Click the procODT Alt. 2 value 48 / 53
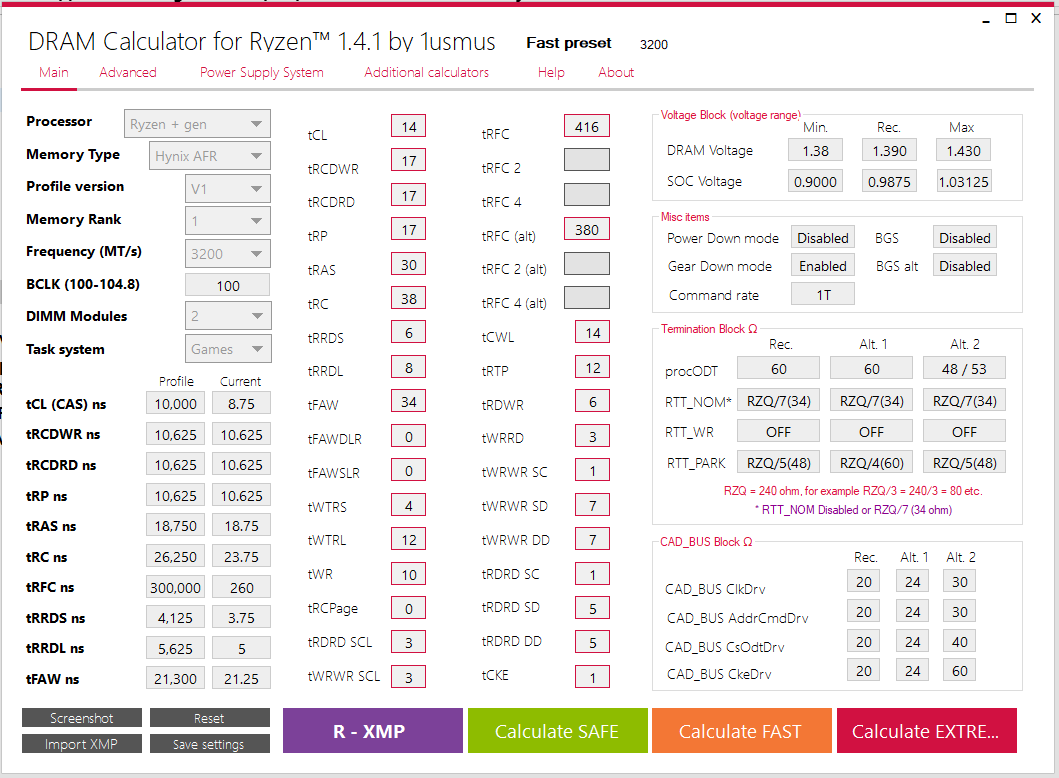 pyautogui.click(x=964, y=369)
